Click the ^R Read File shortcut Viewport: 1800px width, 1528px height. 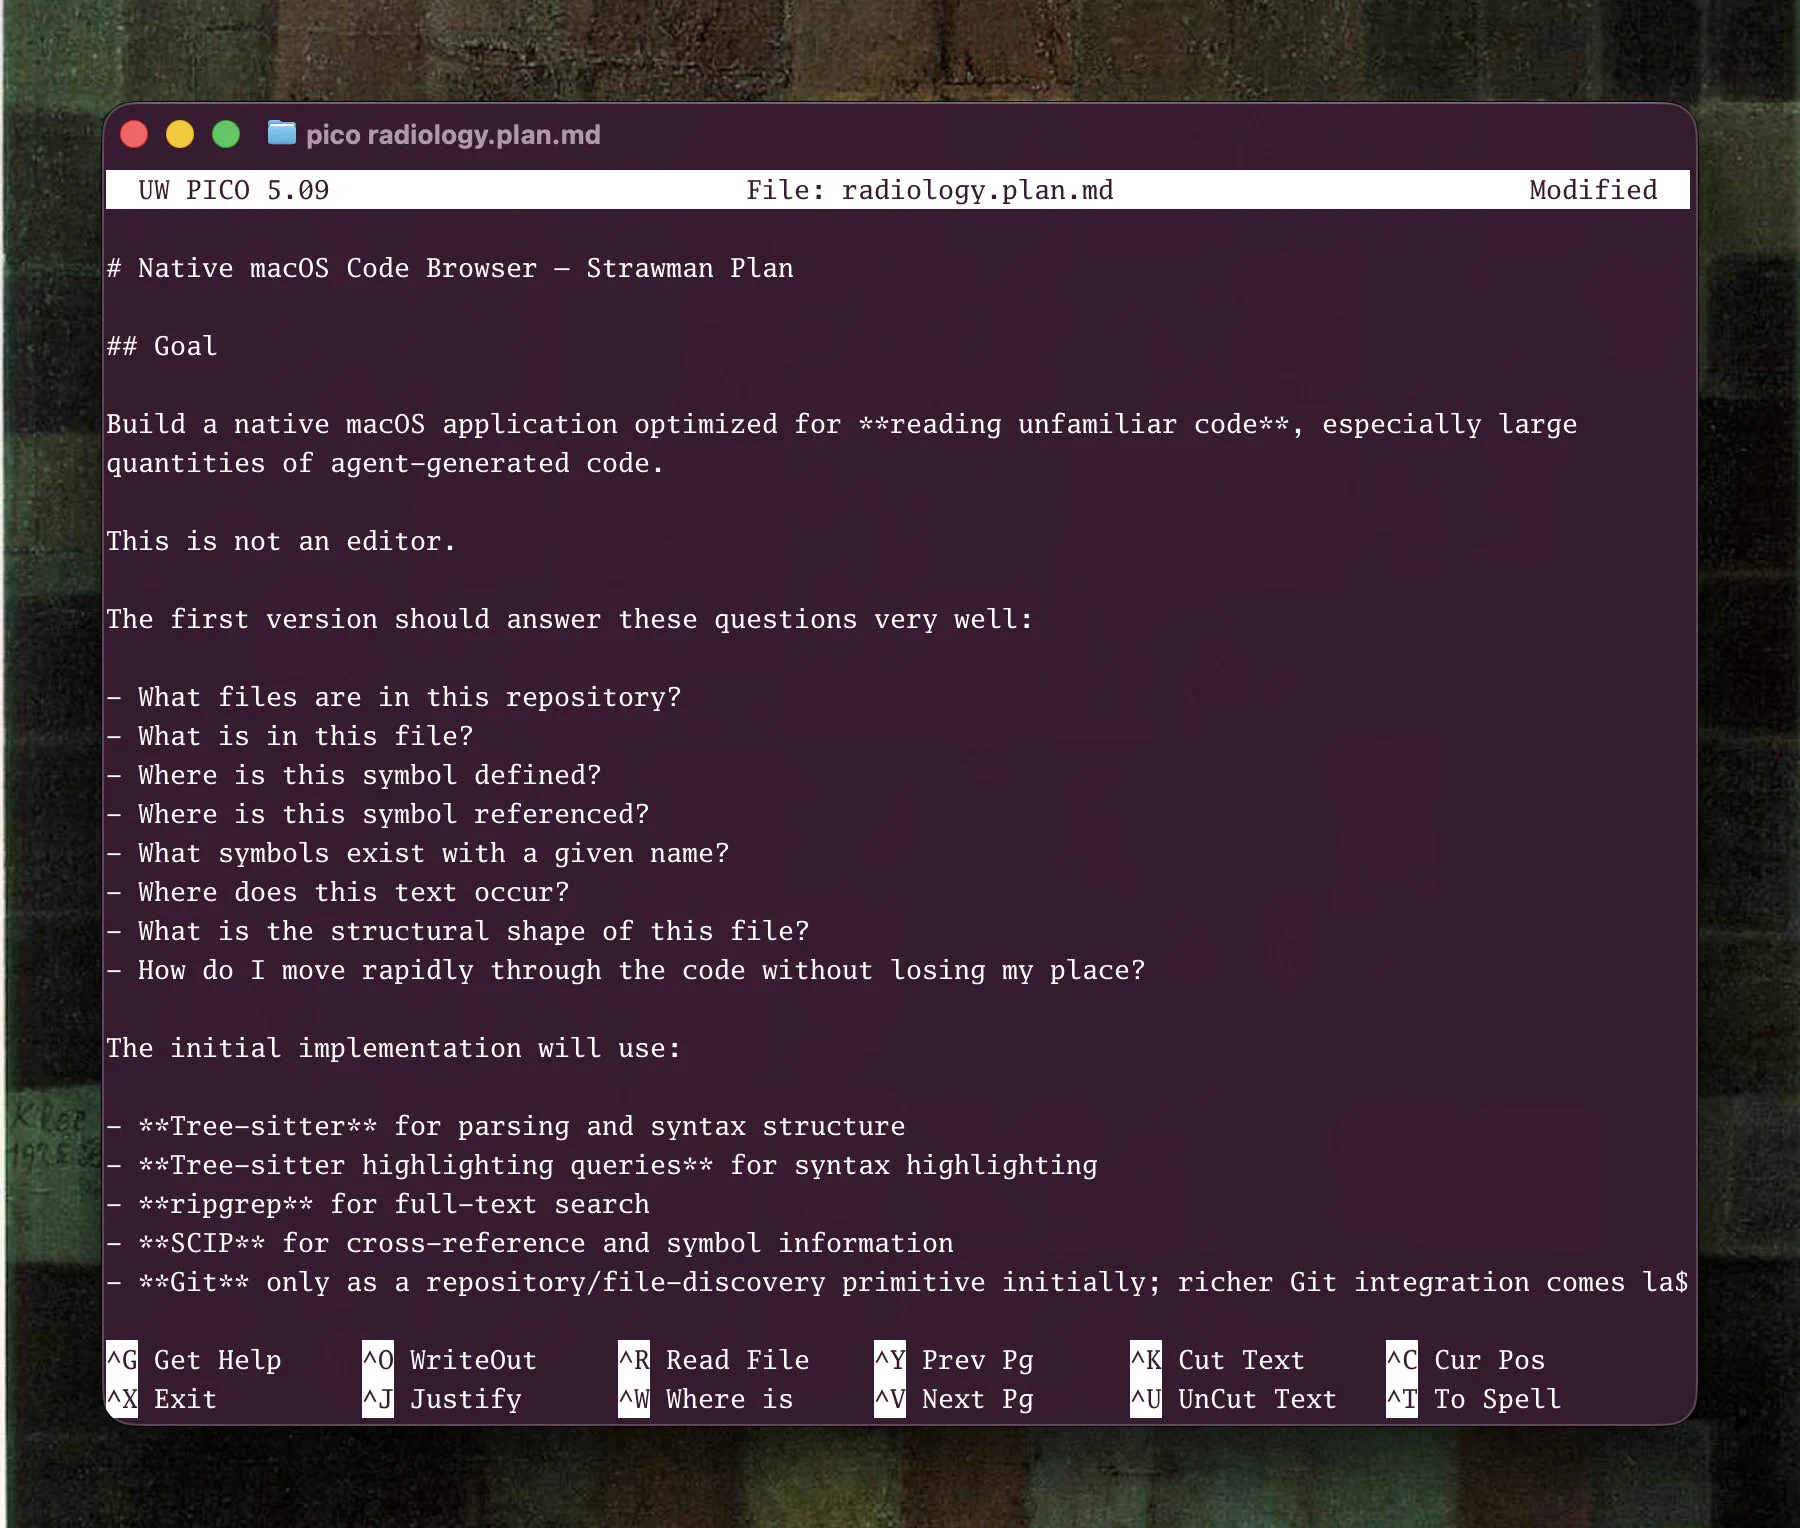(714, 1360)
